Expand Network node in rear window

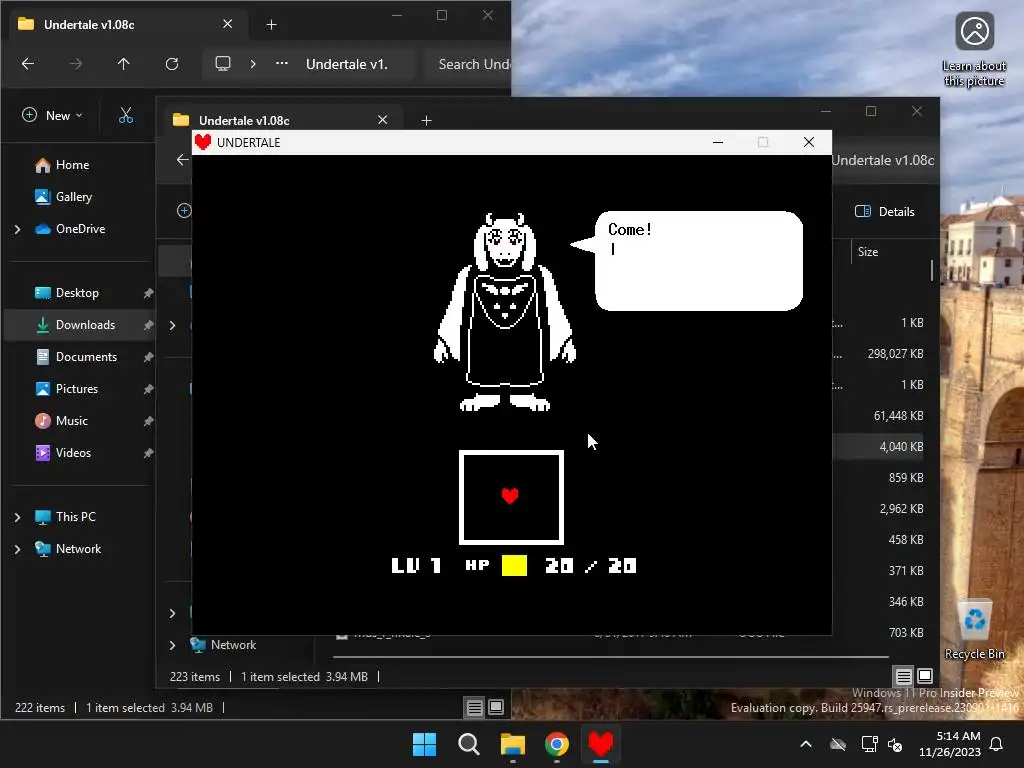coord(18,549)
